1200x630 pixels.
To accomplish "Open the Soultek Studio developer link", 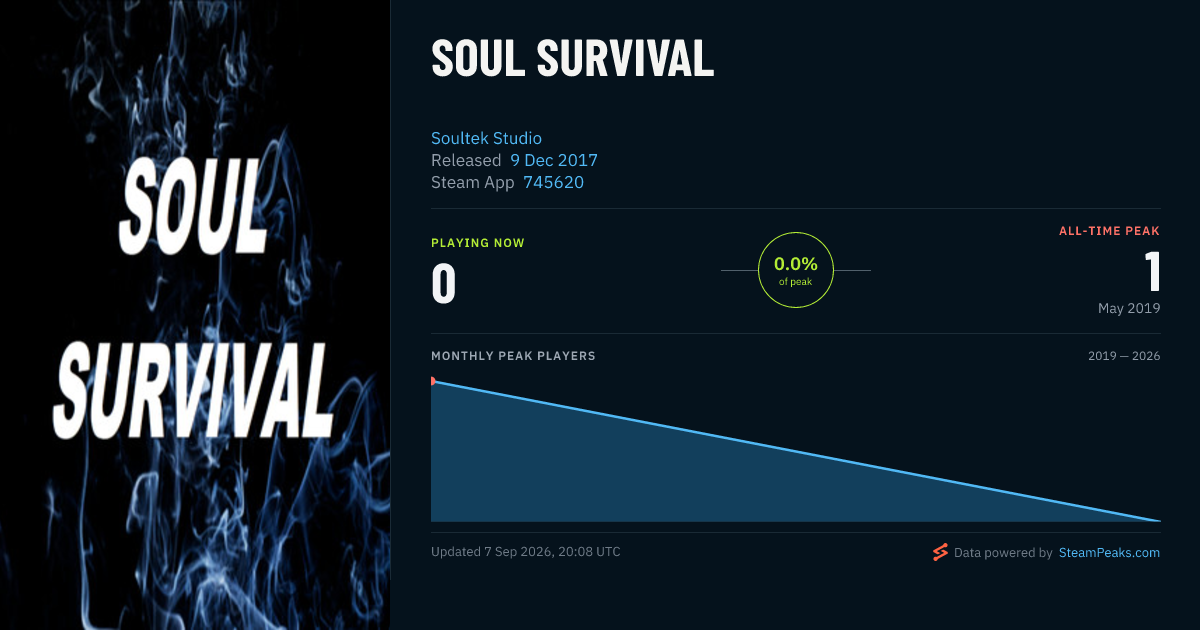I will click(486, 138).
